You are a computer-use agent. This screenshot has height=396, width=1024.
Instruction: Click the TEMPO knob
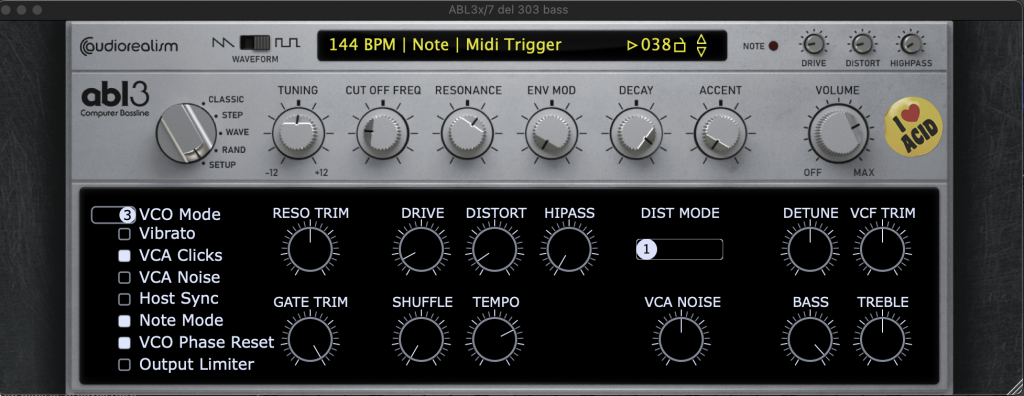pos(494,340)
